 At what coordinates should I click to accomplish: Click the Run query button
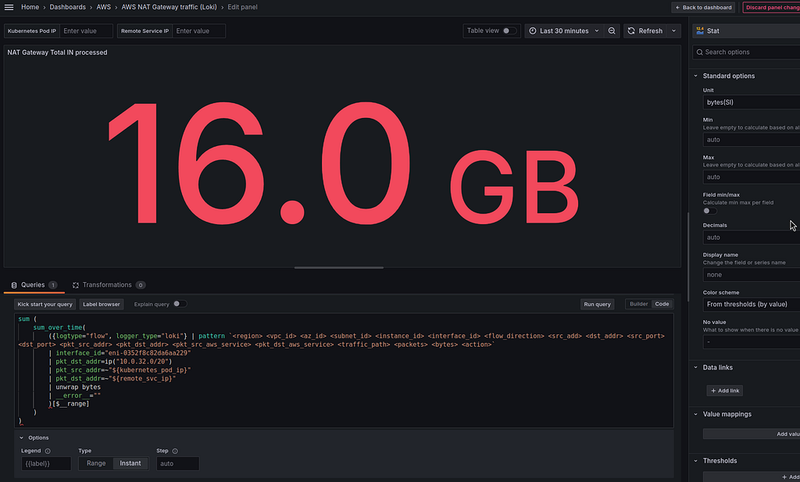point(597,304)
